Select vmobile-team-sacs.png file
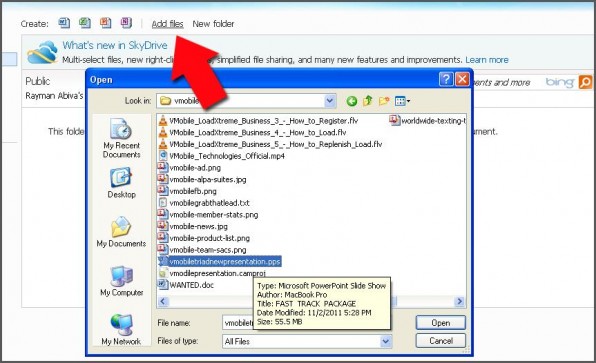This screenshot has height=363, width=596. pos(202,250)
